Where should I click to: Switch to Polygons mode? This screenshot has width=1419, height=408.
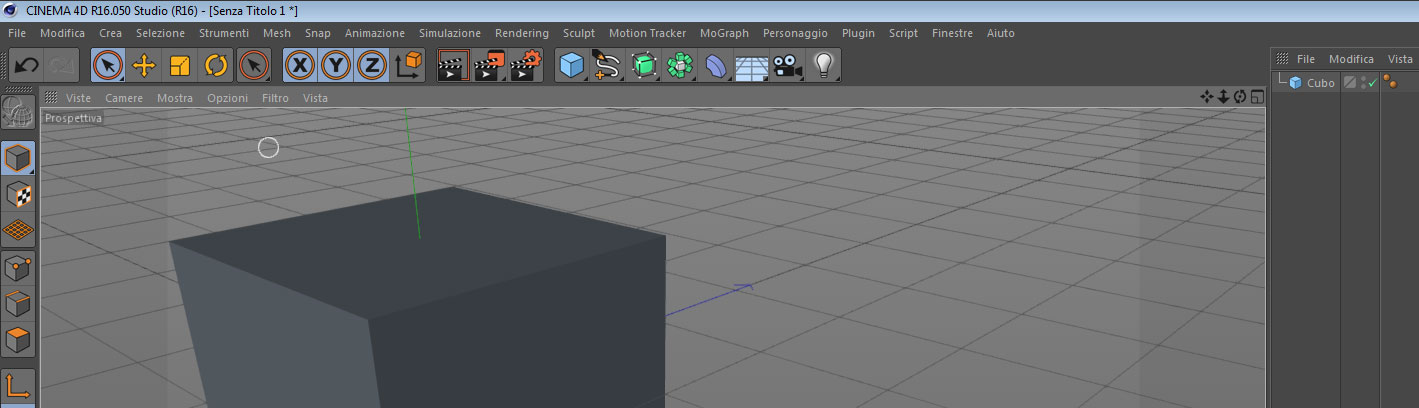[x=19, y=339]
